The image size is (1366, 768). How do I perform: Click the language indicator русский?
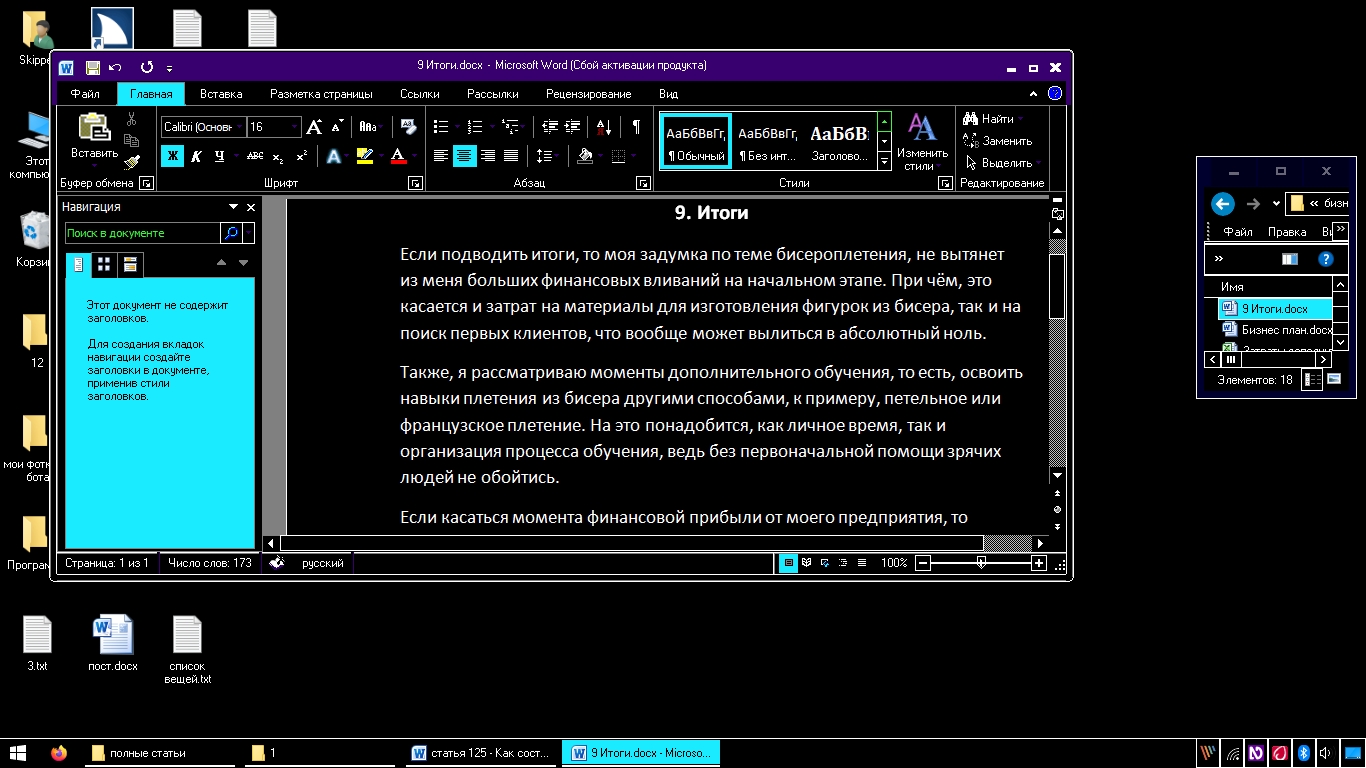coord(323,563)
